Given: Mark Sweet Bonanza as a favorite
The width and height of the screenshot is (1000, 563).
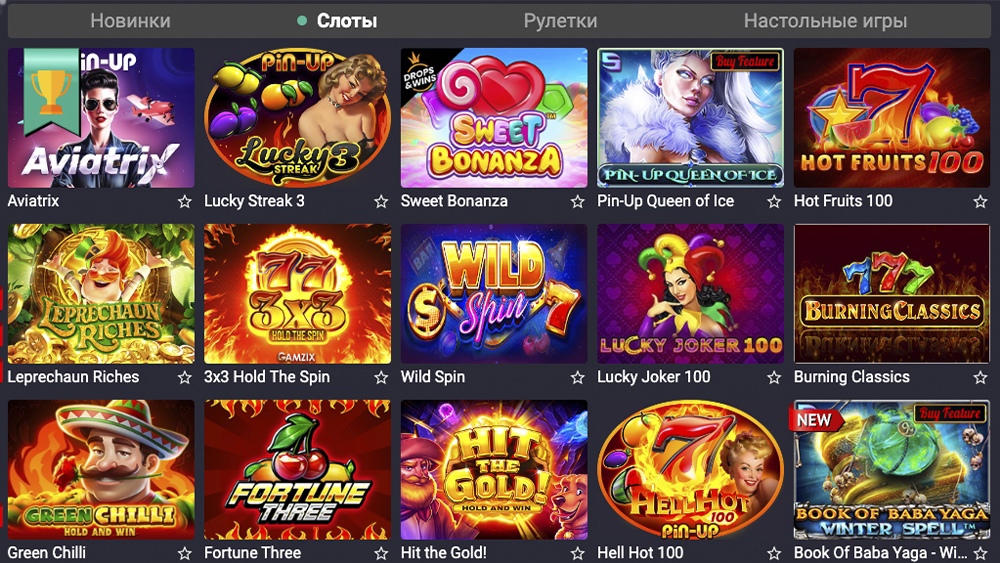Looking at the screenshot, I should (577, 202).
